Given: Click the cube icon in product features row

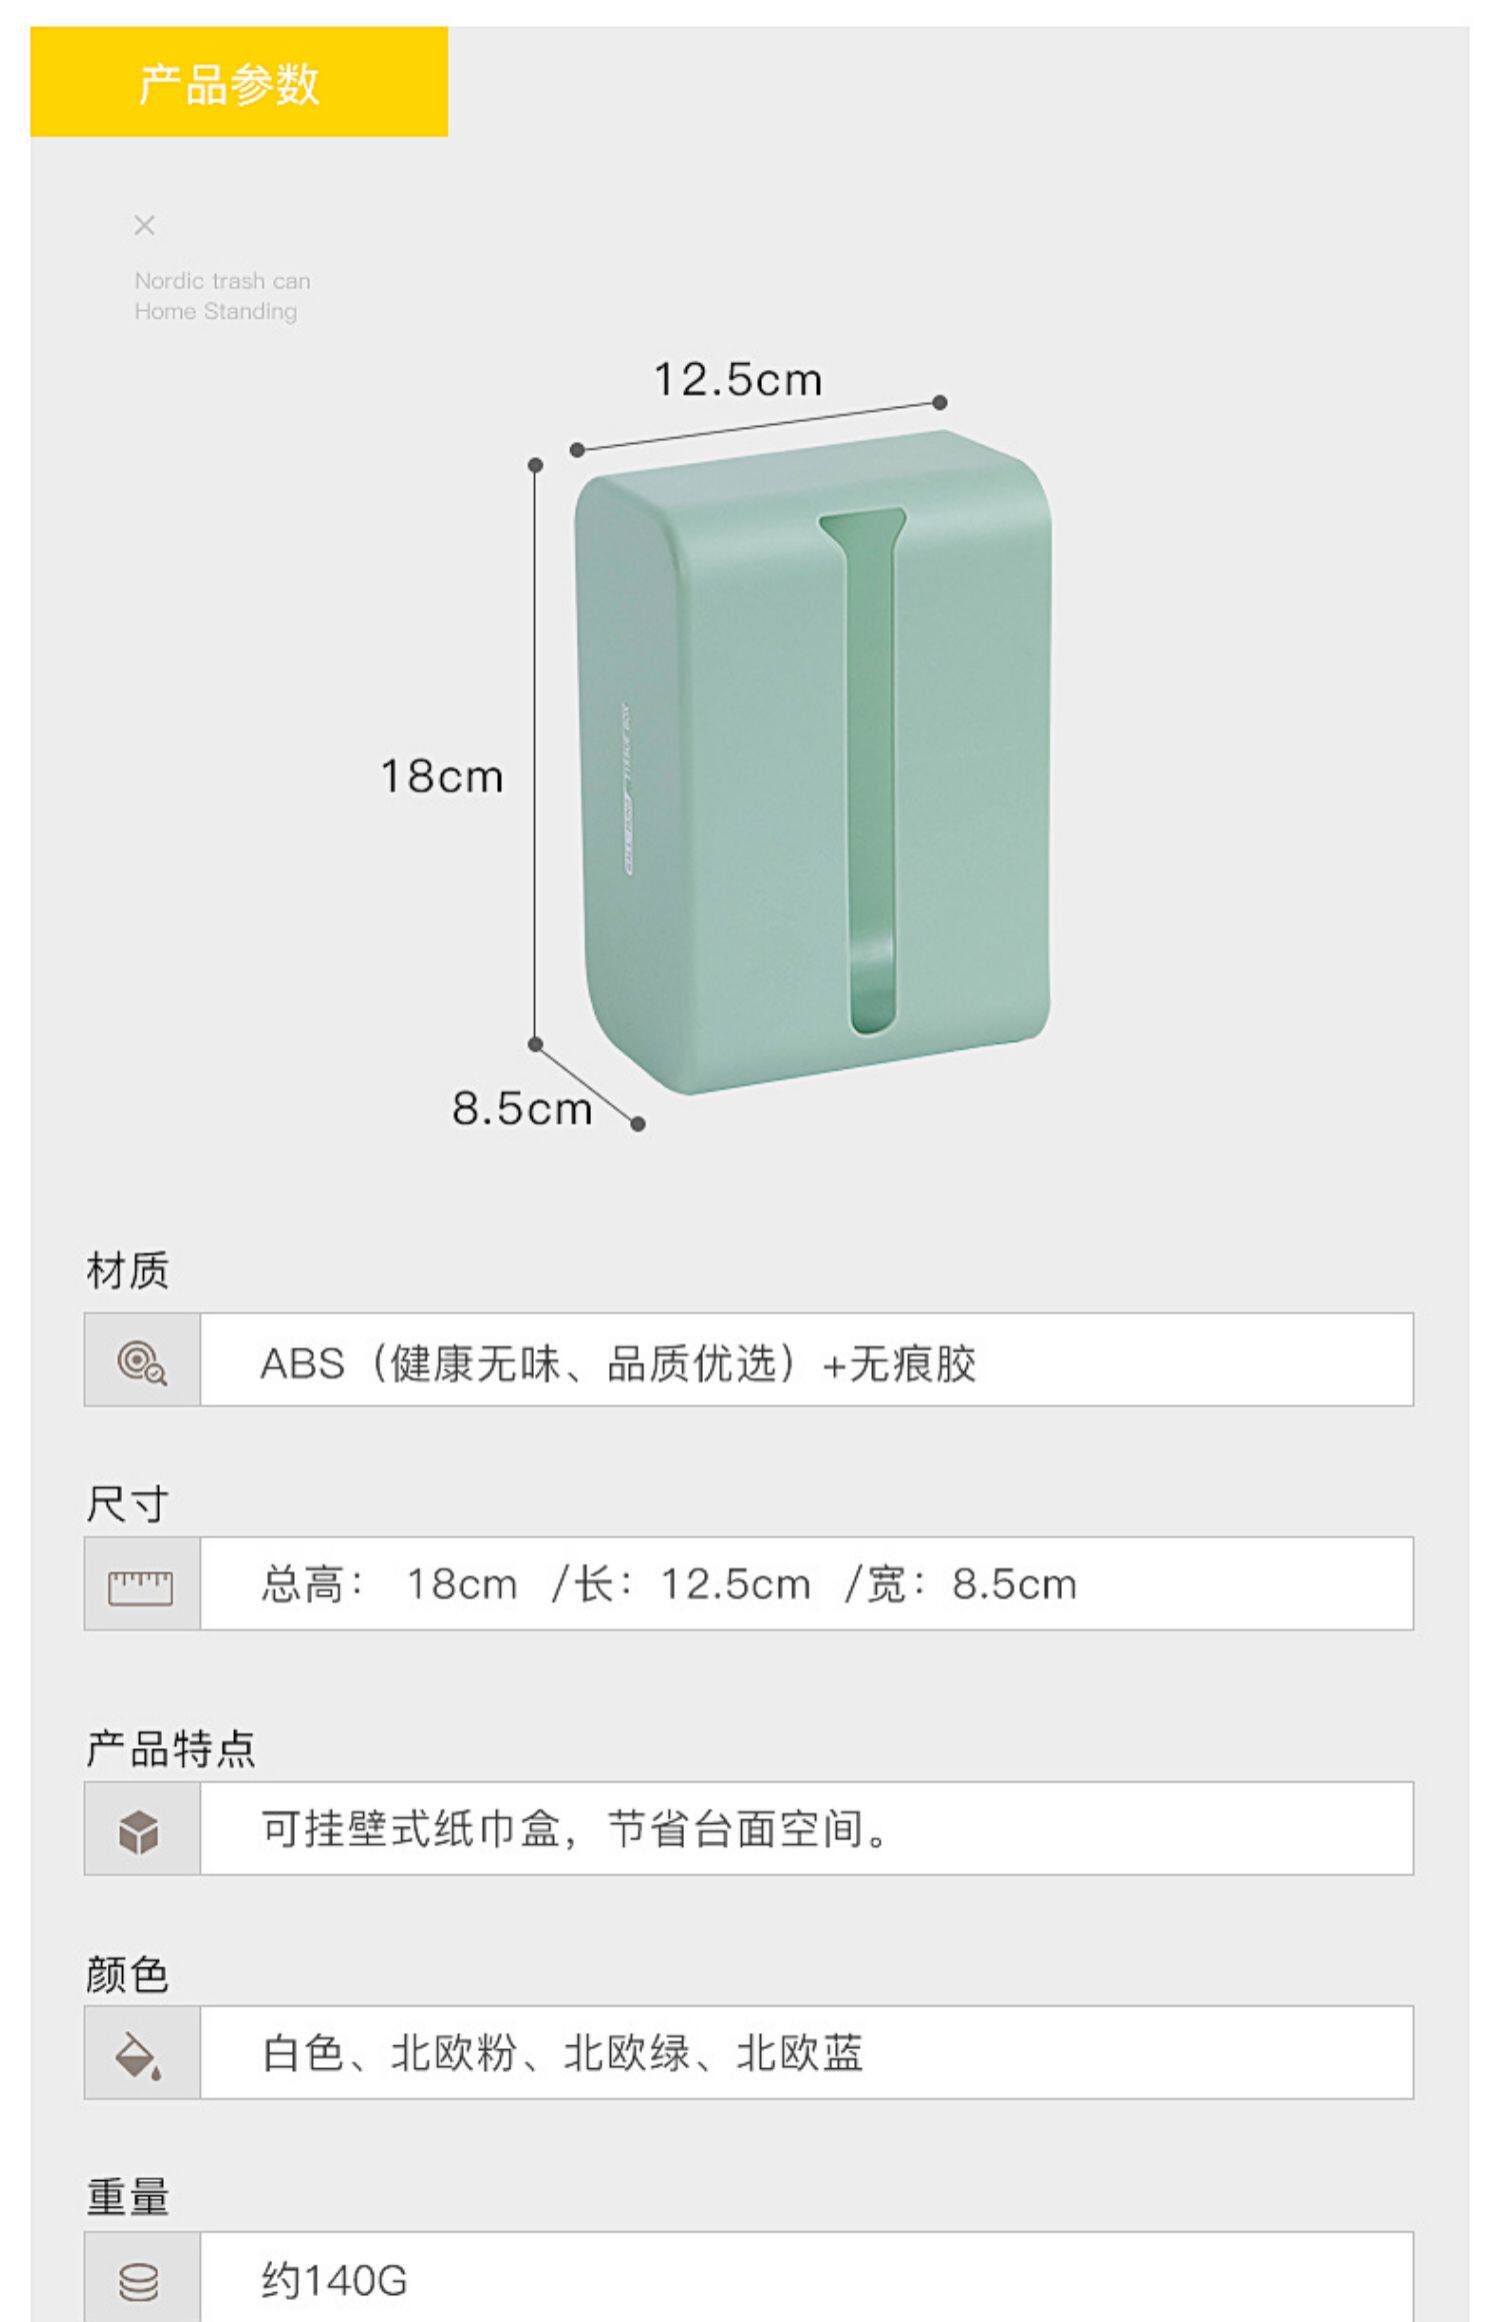Looking at the screenshot, I should point(139,1831).
